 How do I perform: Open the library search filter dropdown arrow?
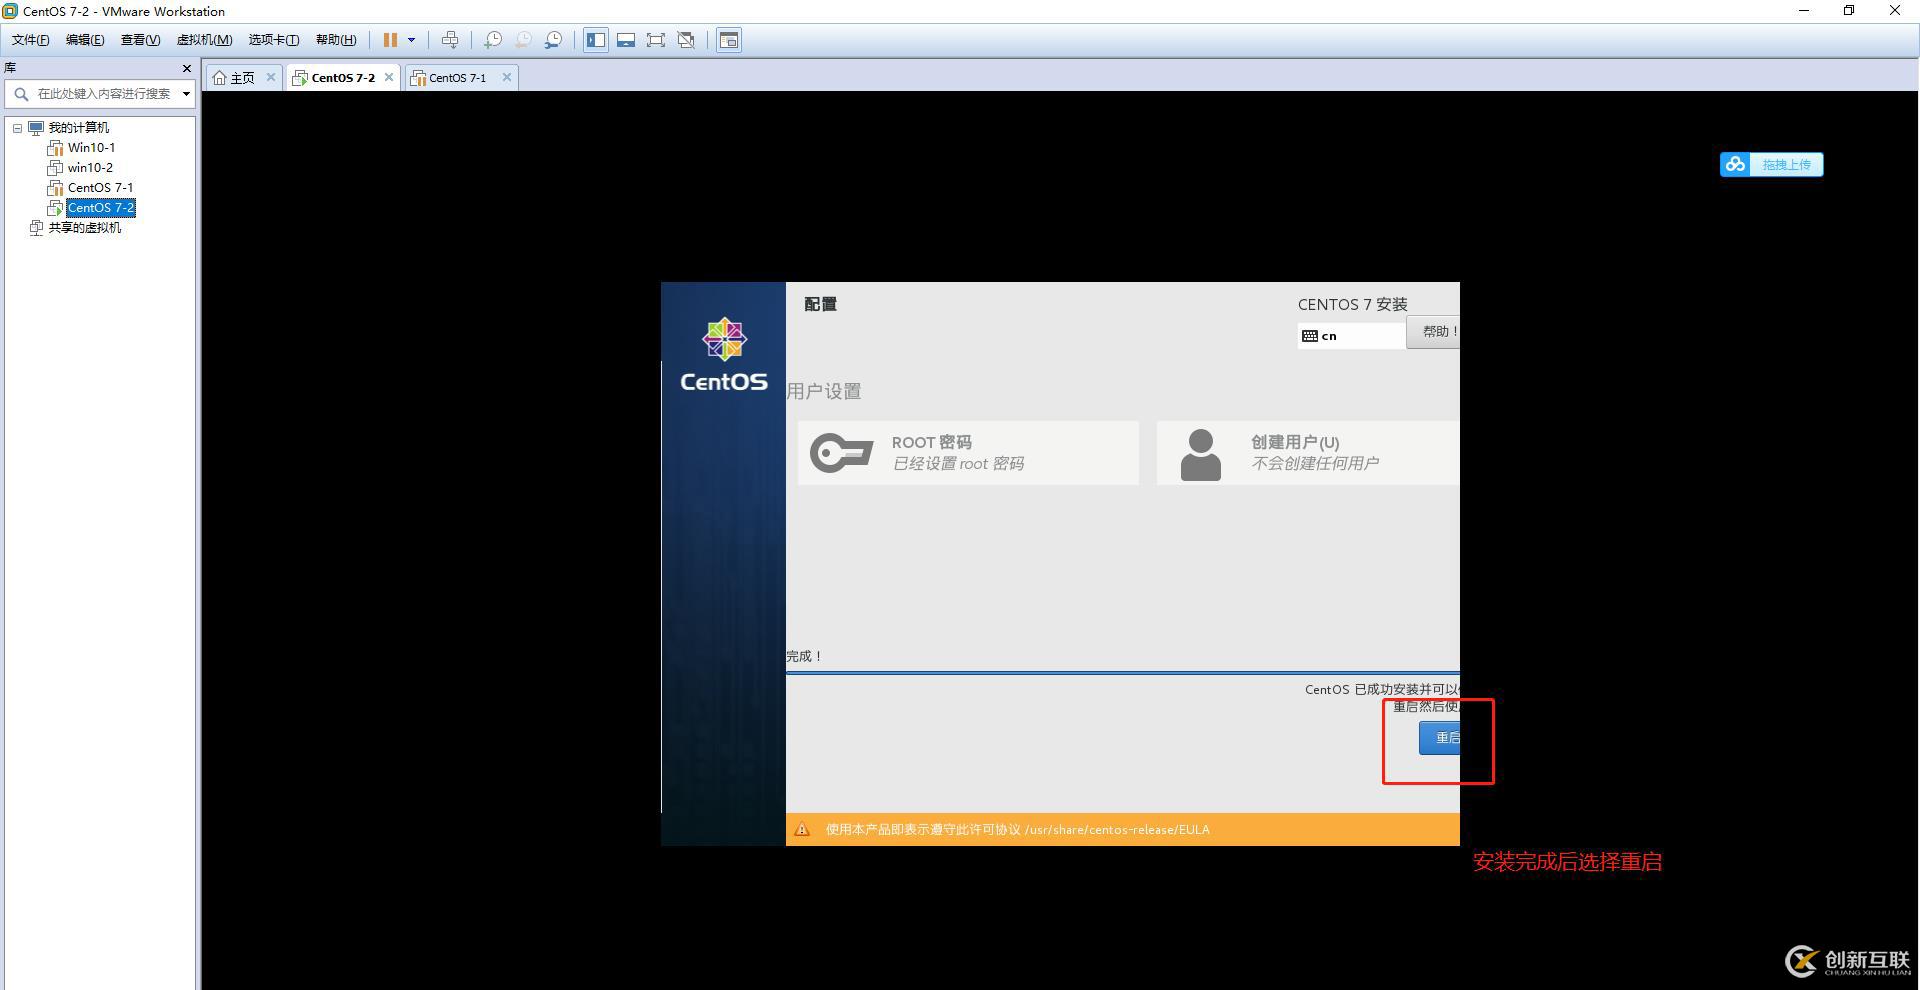[x=186, y=94]
